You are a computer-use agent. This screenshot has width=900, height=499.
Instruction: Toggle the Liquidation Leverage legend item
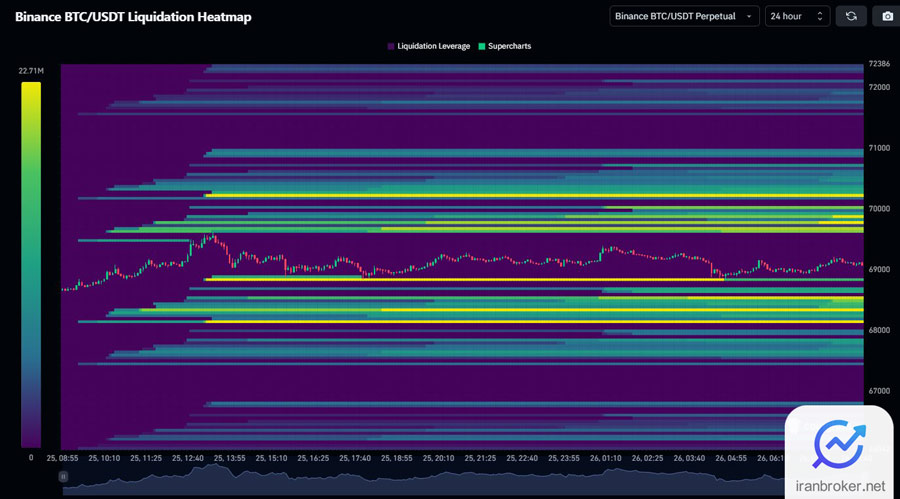point(429,46)
